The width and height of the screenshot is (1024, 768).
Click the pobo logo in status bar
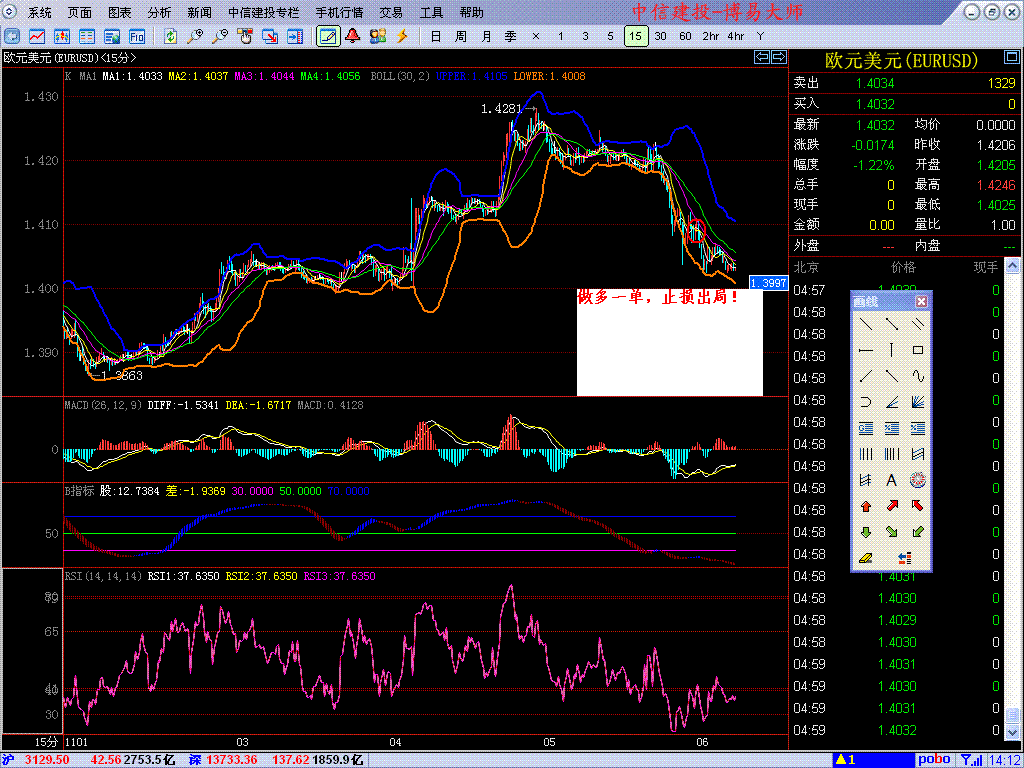click(x=935, y=760)
